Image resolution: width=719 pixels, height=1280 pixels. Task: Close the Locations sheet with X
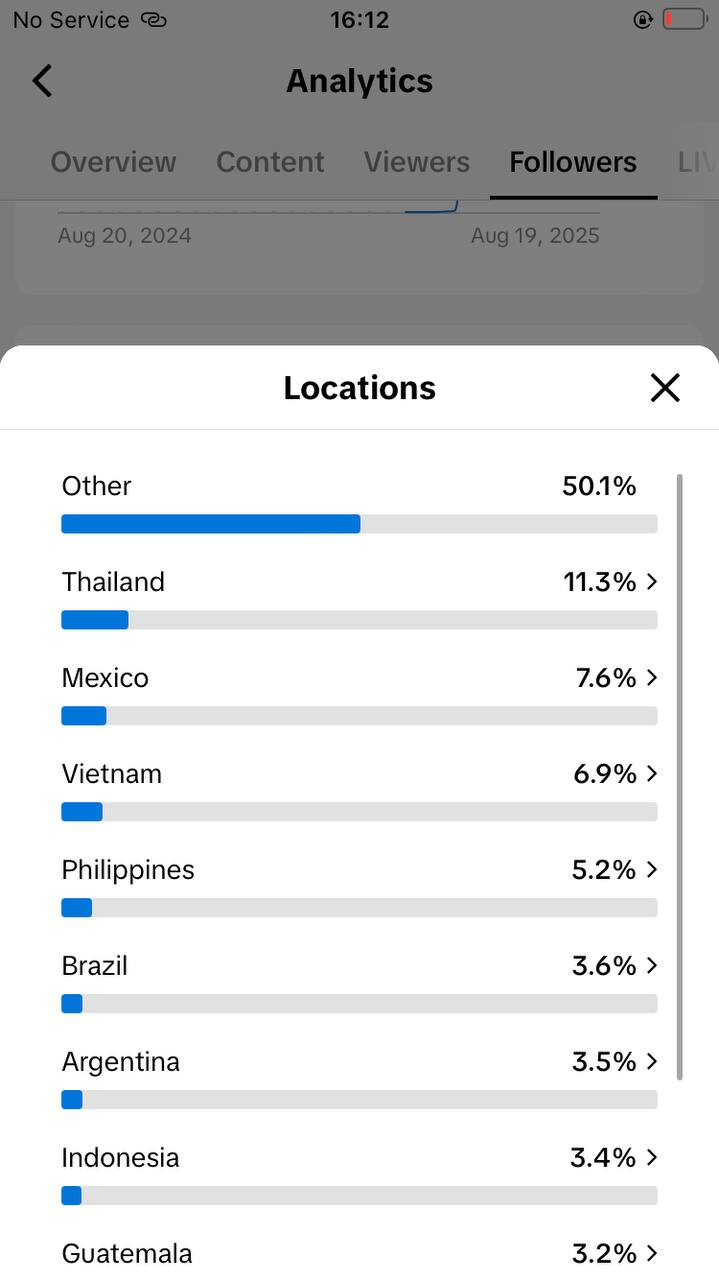tap(665, 388)
